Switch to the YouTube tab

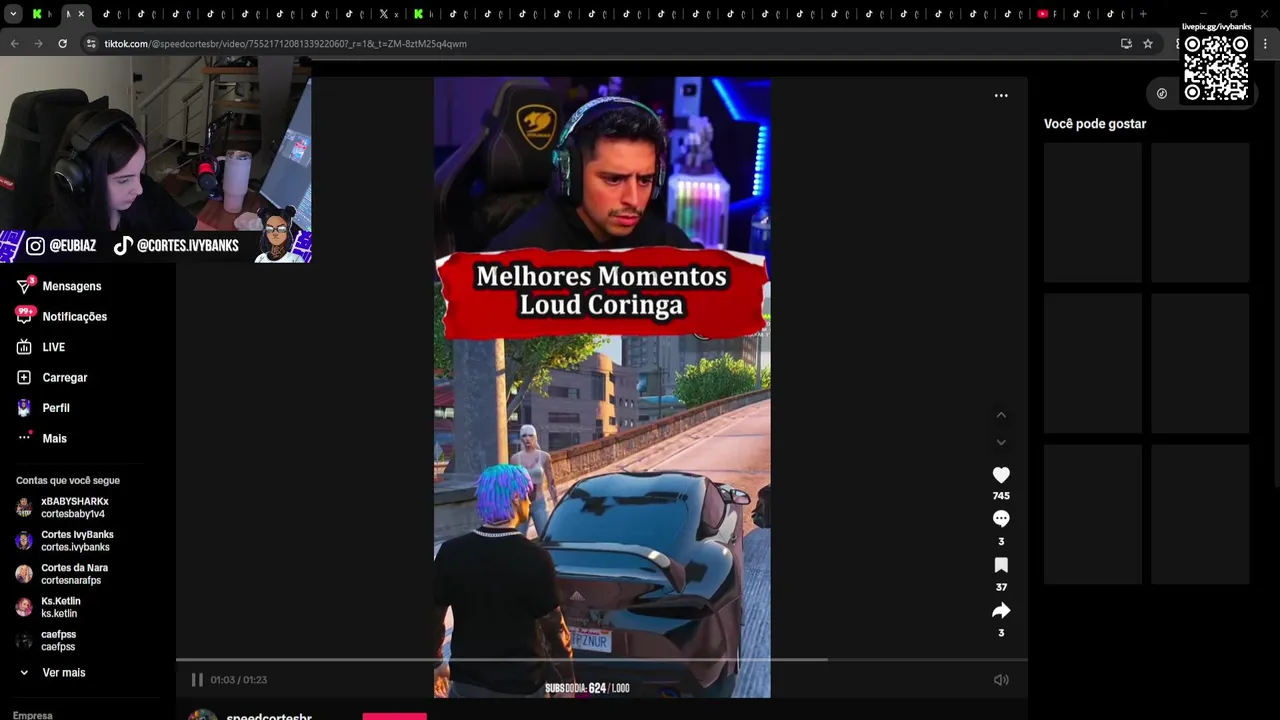point(1047,14)
